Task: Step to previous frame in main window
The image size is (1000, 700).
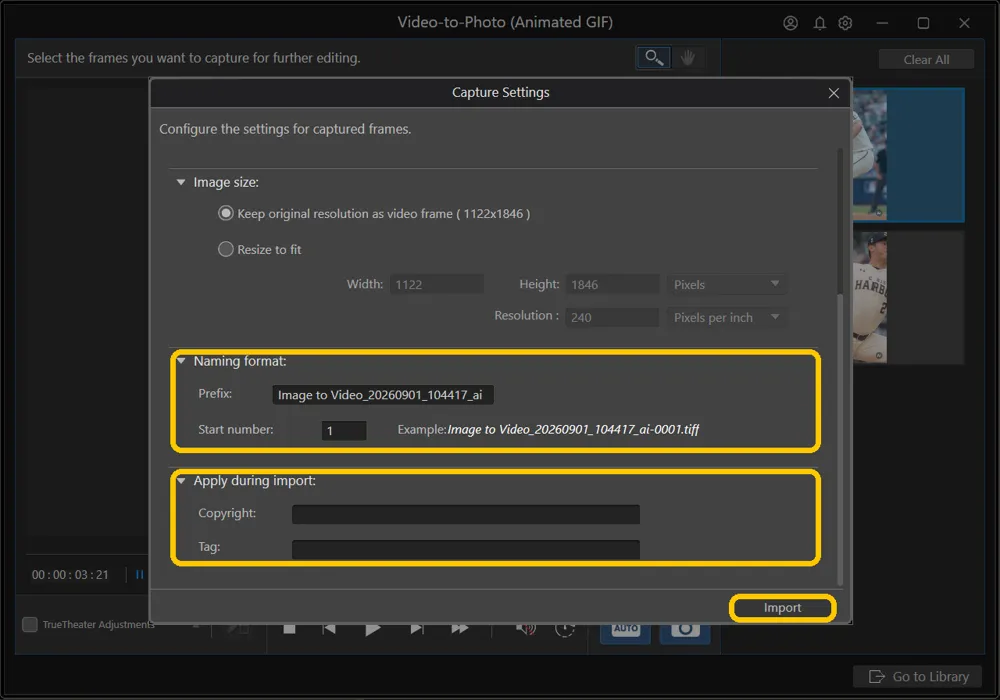Action: pos(329,629)
